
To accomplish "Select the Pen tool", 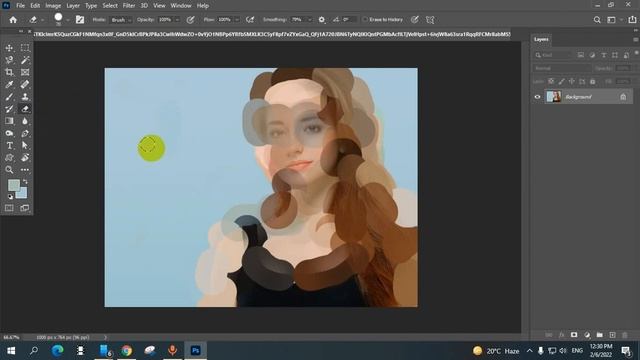I will coord(25,133).
